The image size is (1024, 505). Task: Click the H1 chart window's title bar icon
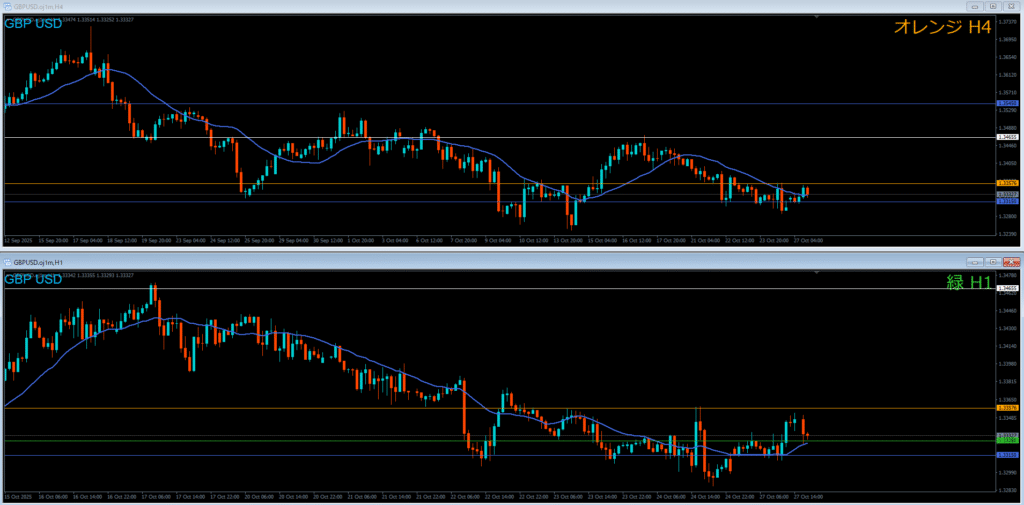pos(7,262)
